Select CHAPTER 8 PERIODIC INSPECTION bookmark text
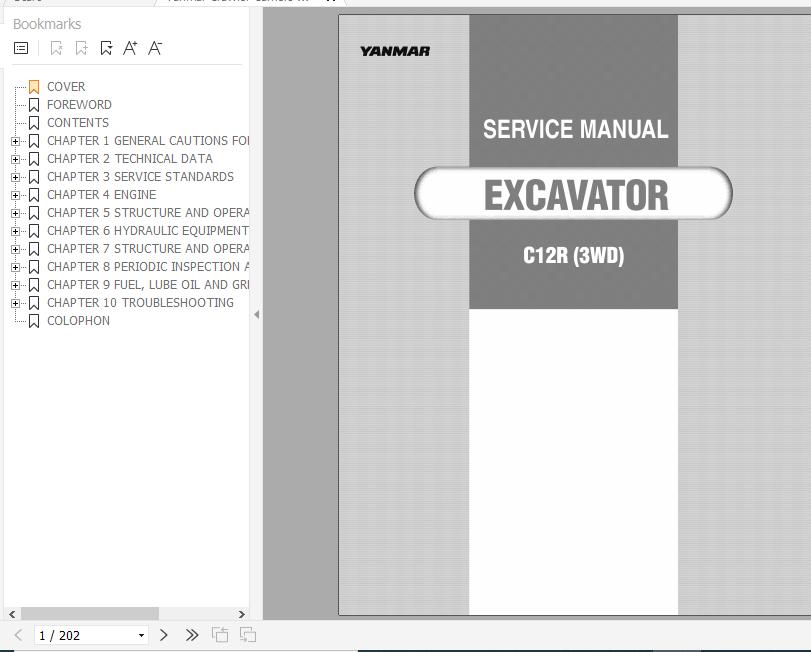 (148, 267)
